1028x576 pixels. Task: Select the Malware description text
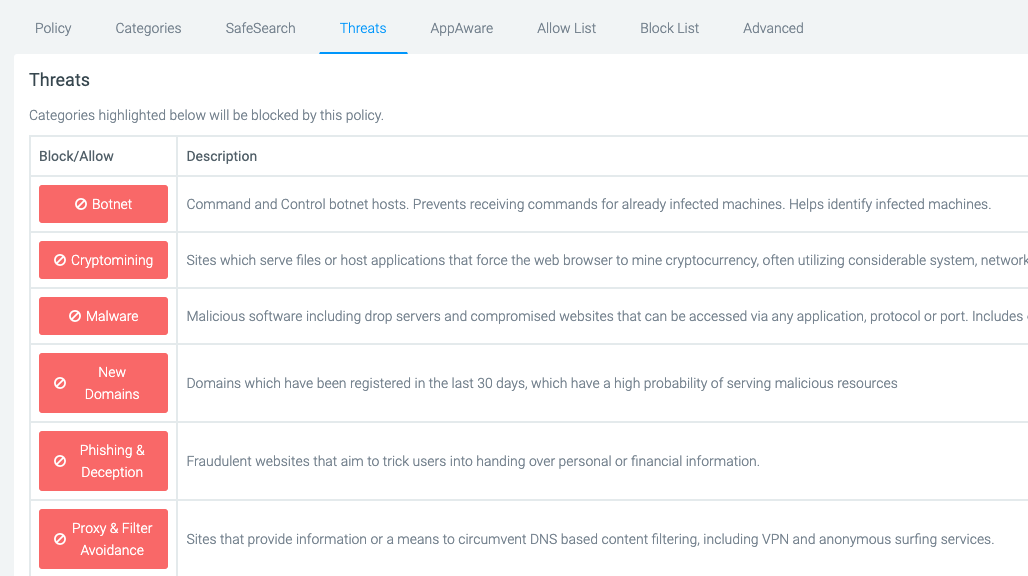(x=607, y=317)
